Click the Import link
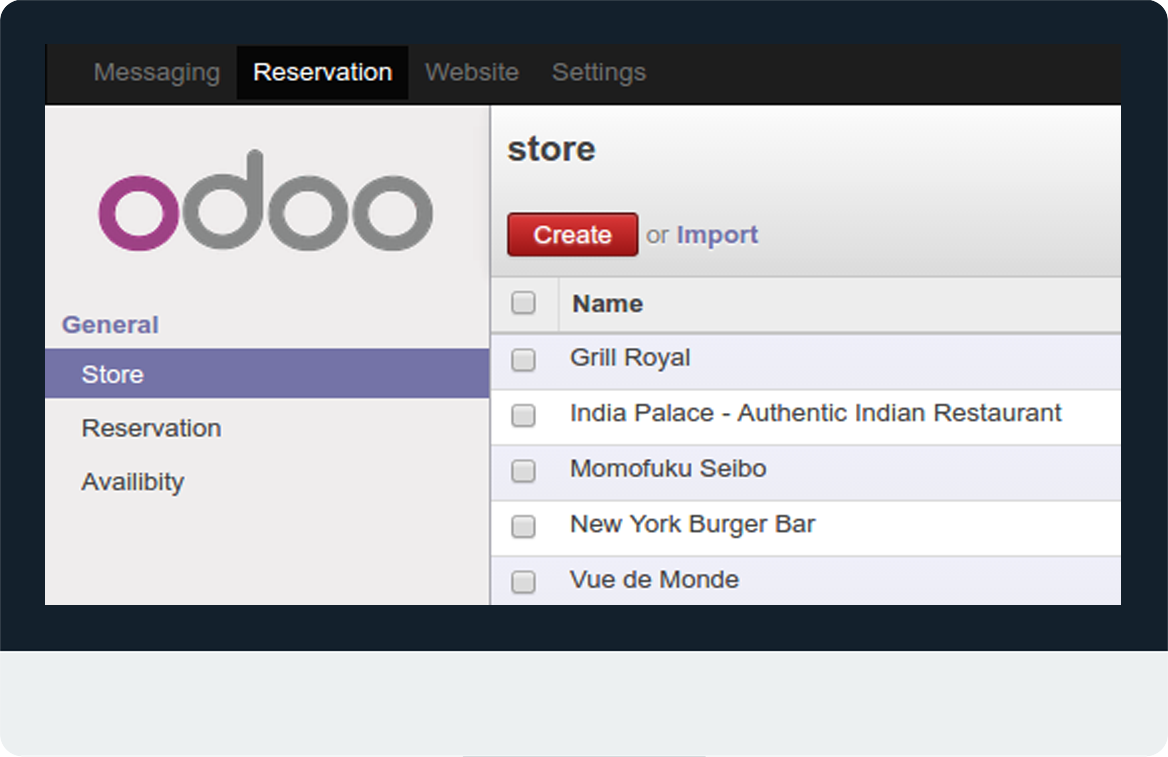 (717, 235)
